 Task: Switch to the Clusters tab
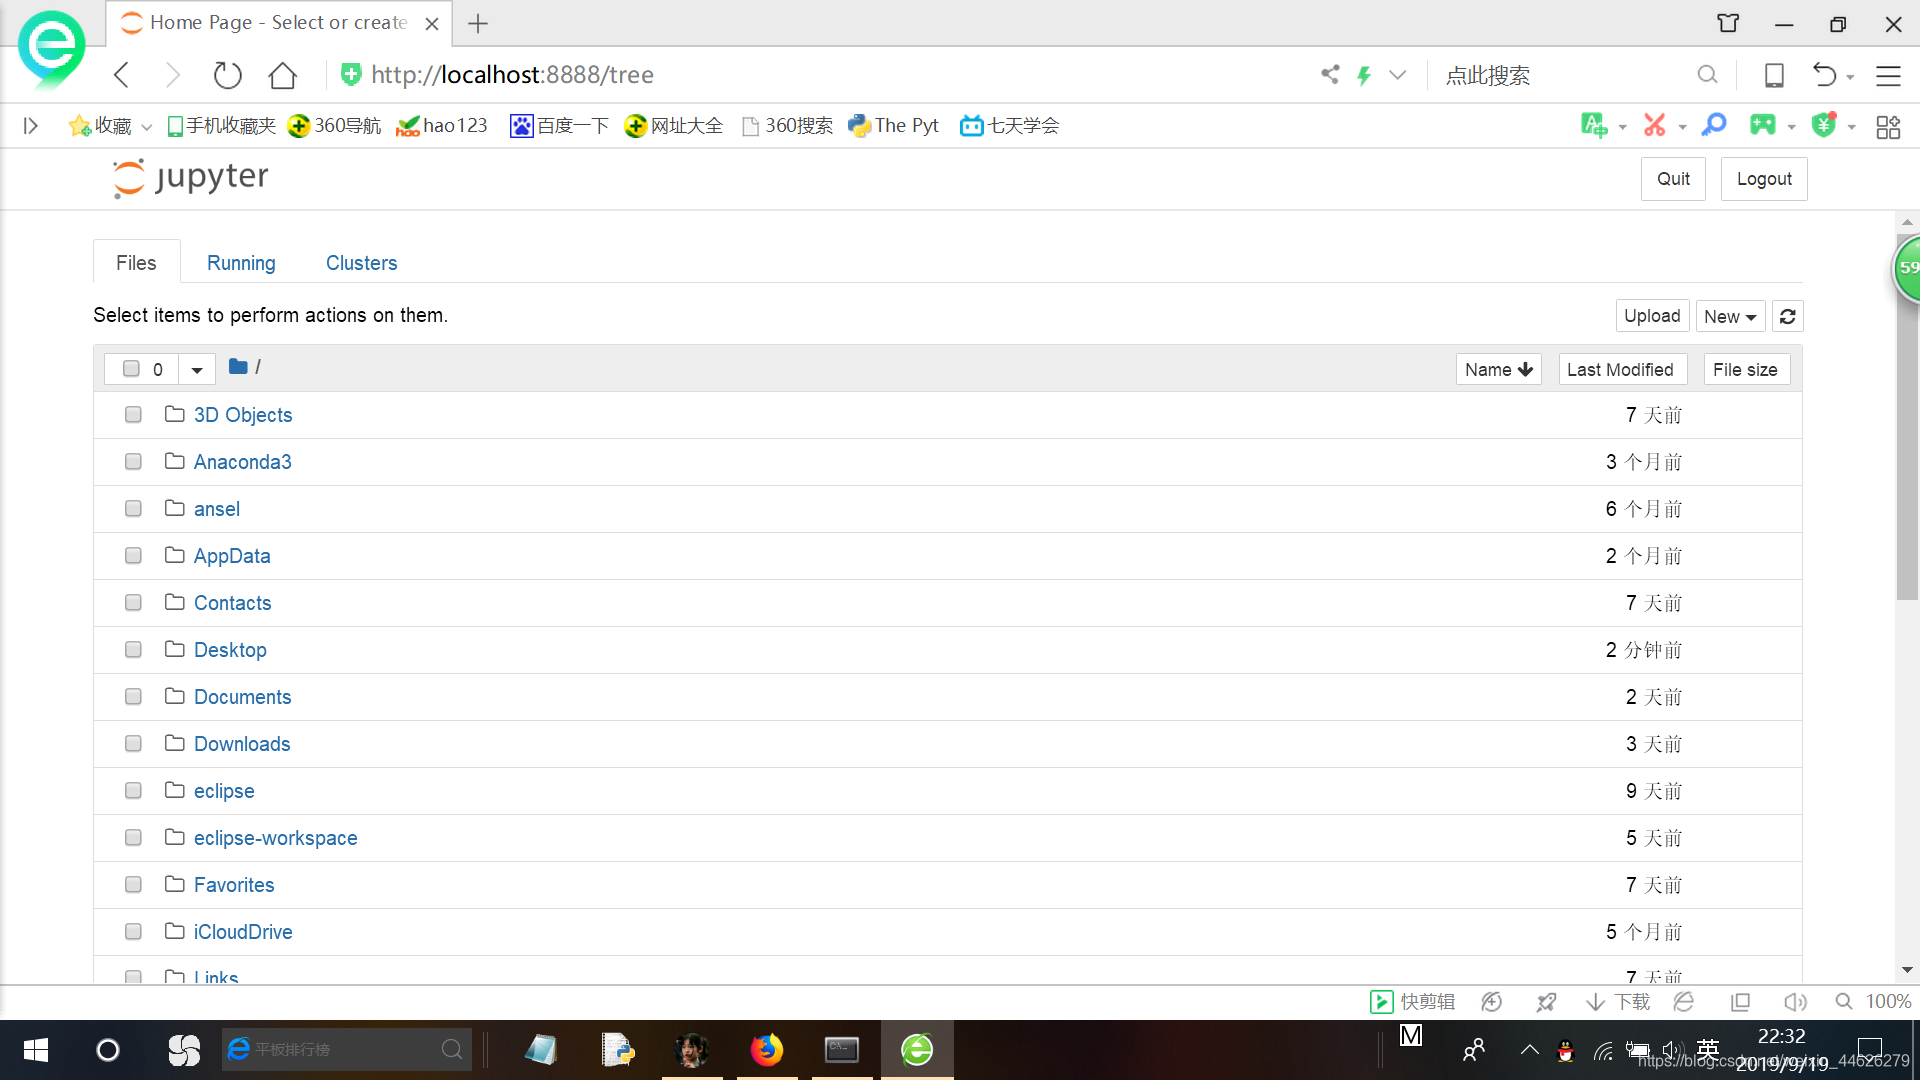click(361, 262)
